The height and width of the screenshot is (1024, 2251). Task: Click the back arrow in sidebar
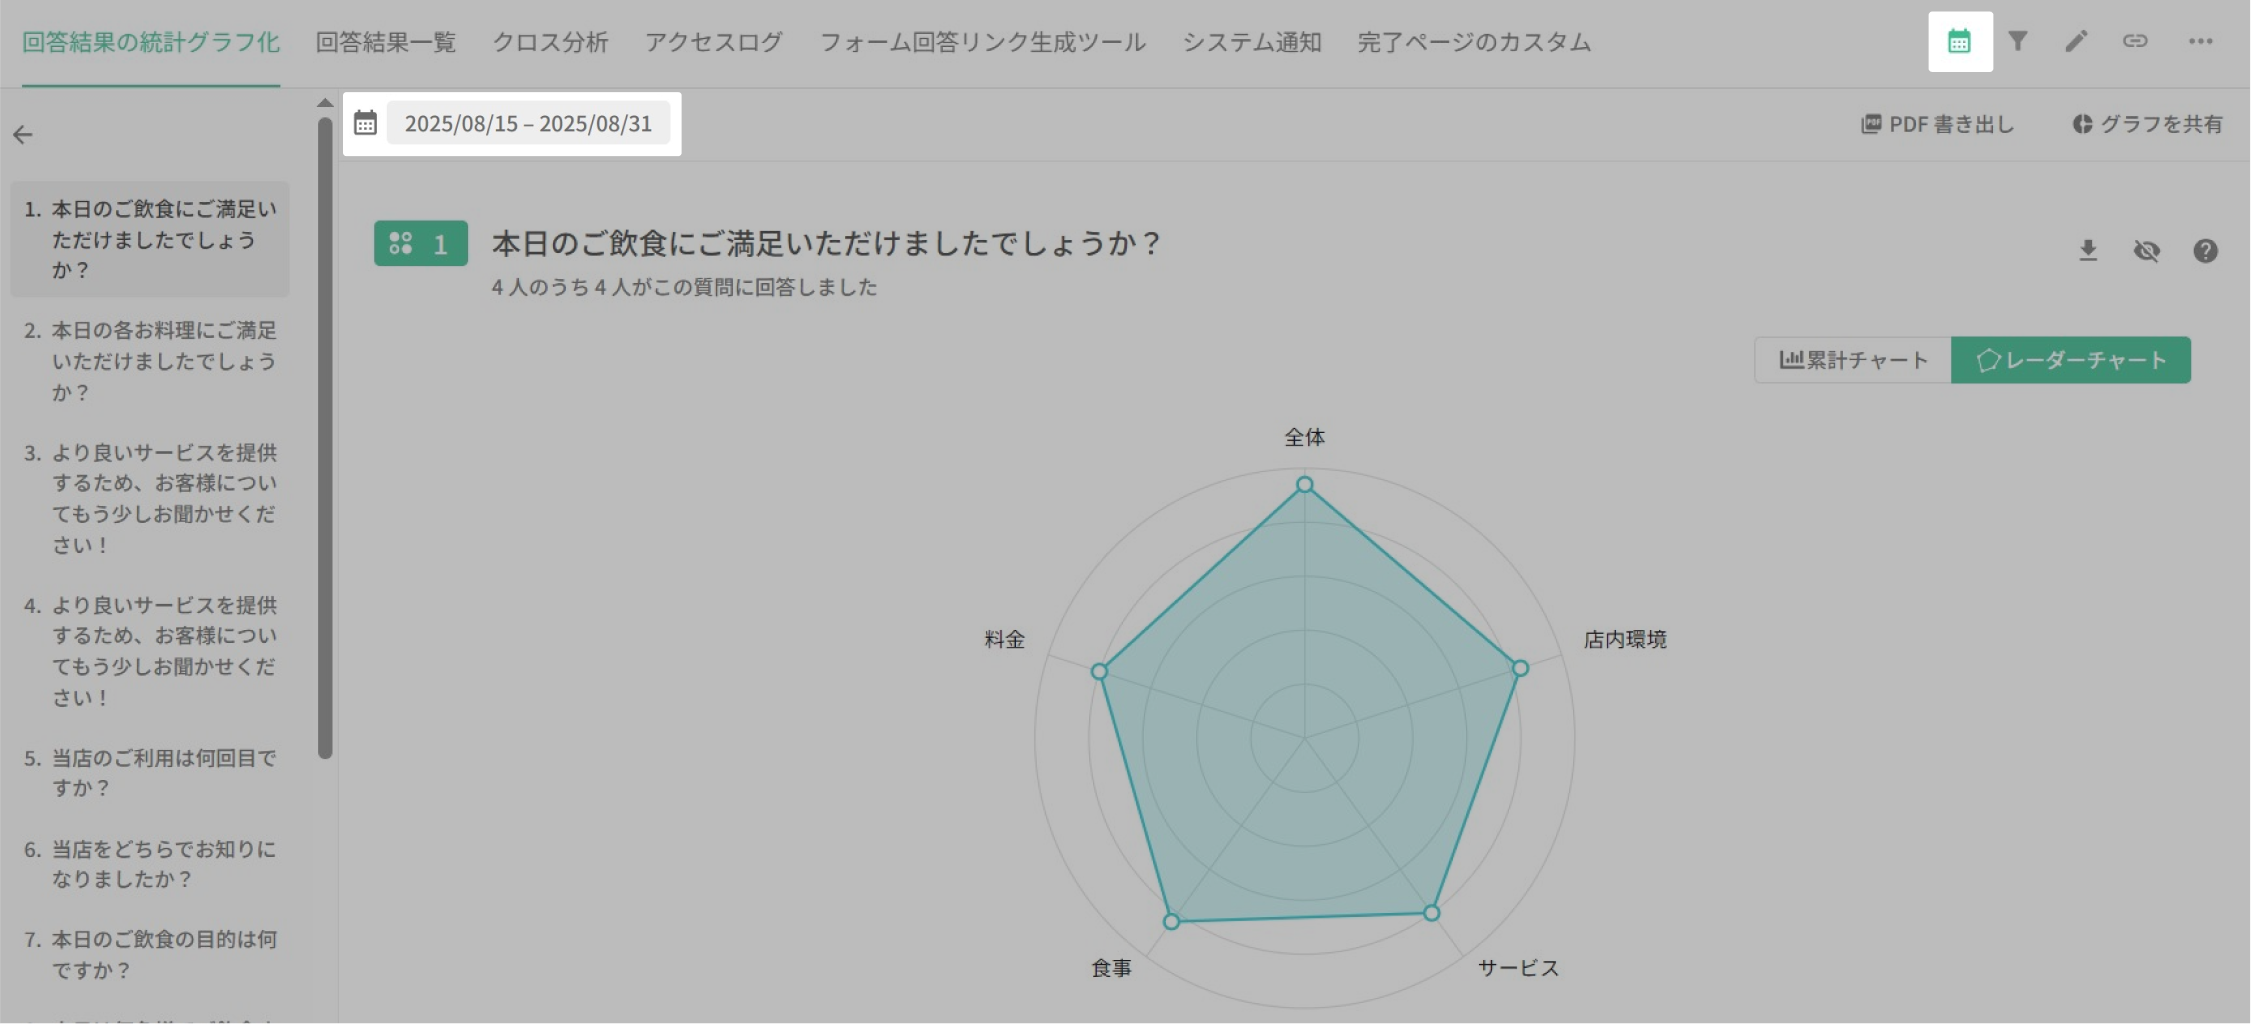click(x=23, y=135)
